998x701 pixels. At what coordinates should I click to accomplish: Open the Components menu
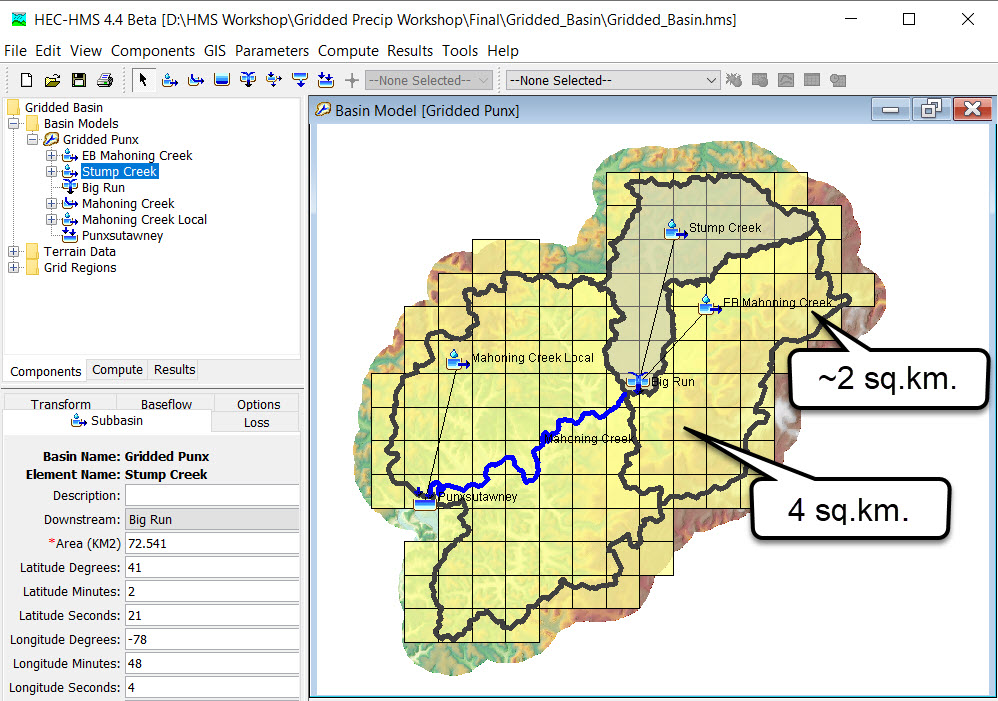(153, 51)
